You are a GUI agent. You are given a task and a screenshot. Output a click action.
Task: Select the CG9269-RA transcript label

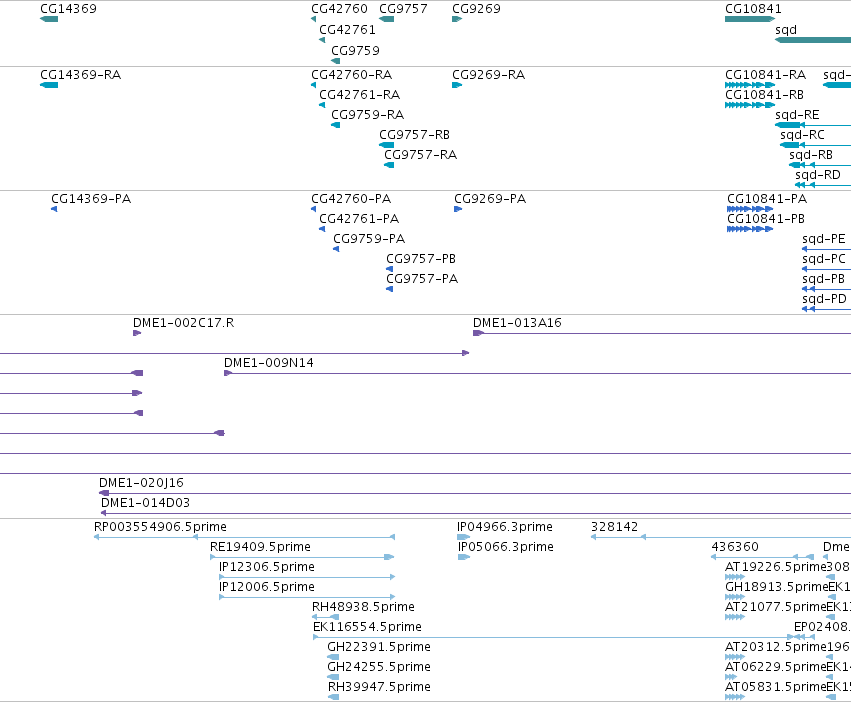pyautogui.click(x=488, y=74)
